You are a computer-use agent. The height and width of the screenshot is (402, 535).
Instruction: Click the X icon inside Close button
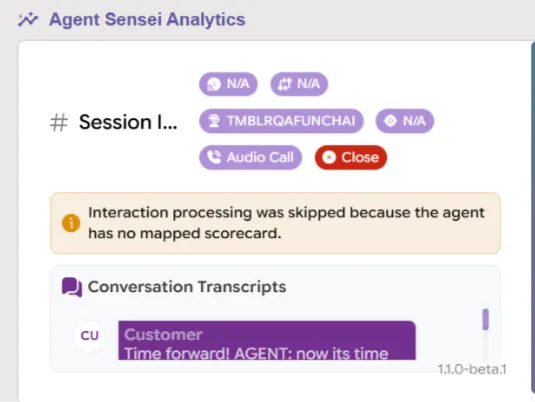(329, 157)
